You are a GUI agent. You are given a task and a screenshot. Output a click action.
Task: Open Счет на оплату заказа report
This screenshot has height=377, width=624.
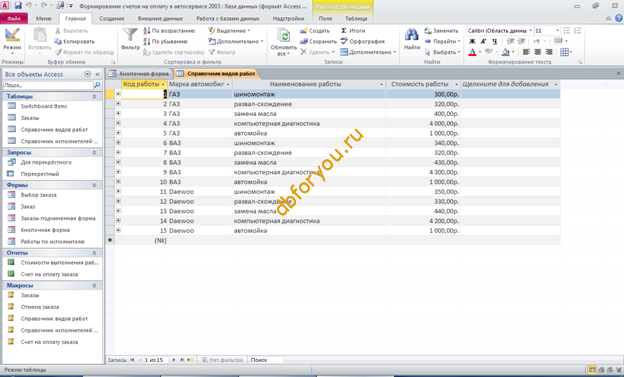[x=49, y=274]
